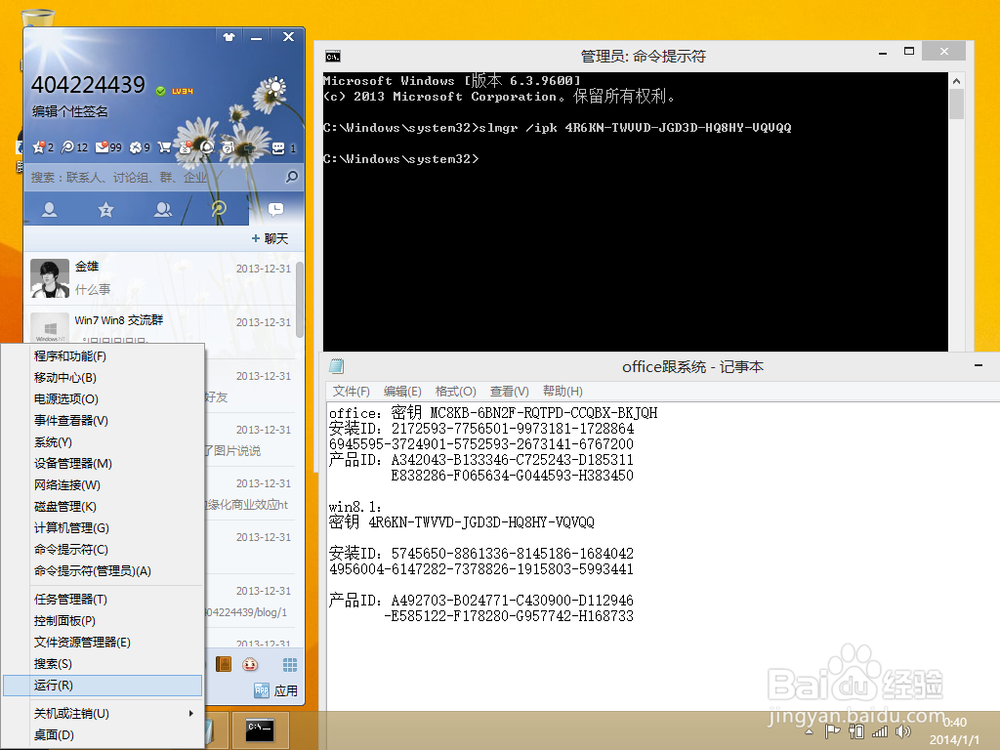Click the command prompt title bar icon
This screenshot has width=1000, height=750.
tap(332, 56)
